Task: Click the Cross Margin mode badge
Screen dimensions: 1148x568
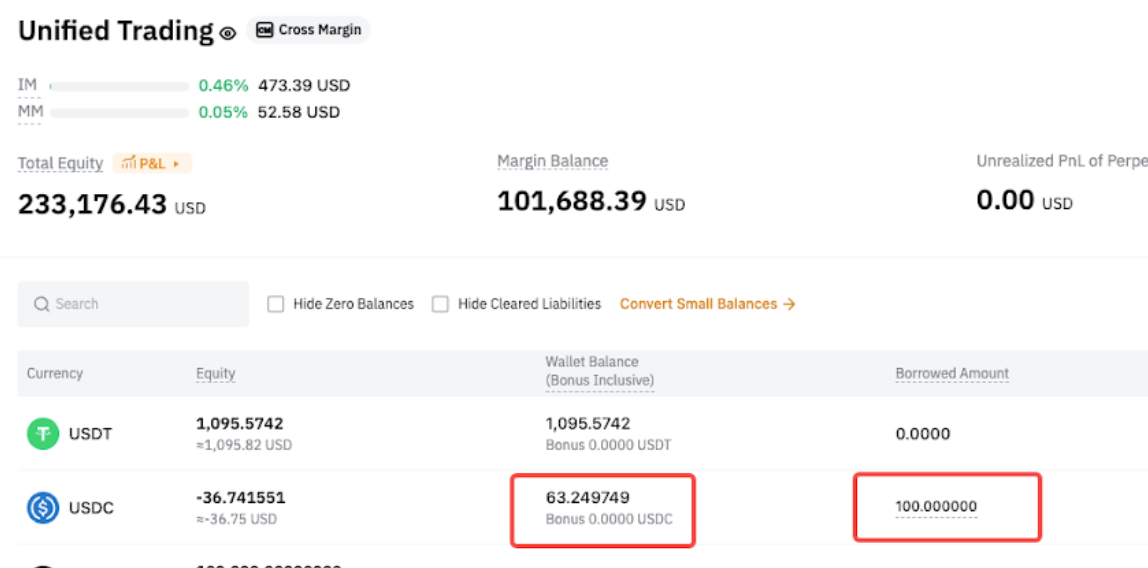Action: point(307,30)
